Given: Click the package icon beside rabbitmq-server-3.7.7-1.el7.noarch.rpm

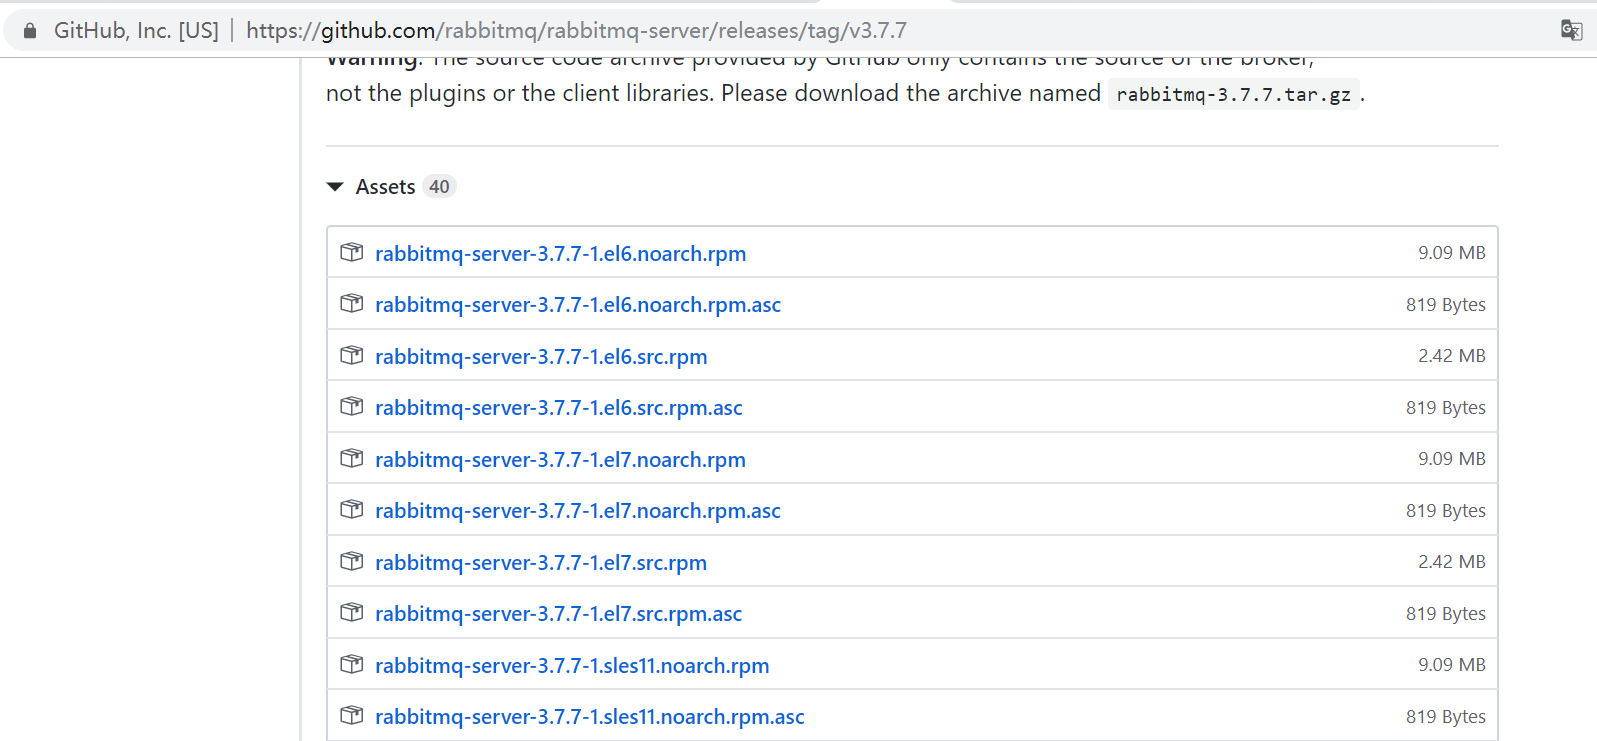Looking at the screenshot, I should tap(351, 458).
